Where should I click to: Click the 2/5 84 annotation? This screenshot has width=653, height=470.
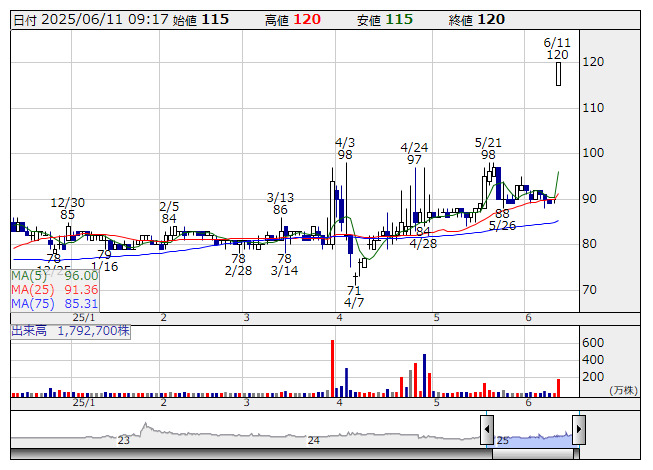coord(169,212)
